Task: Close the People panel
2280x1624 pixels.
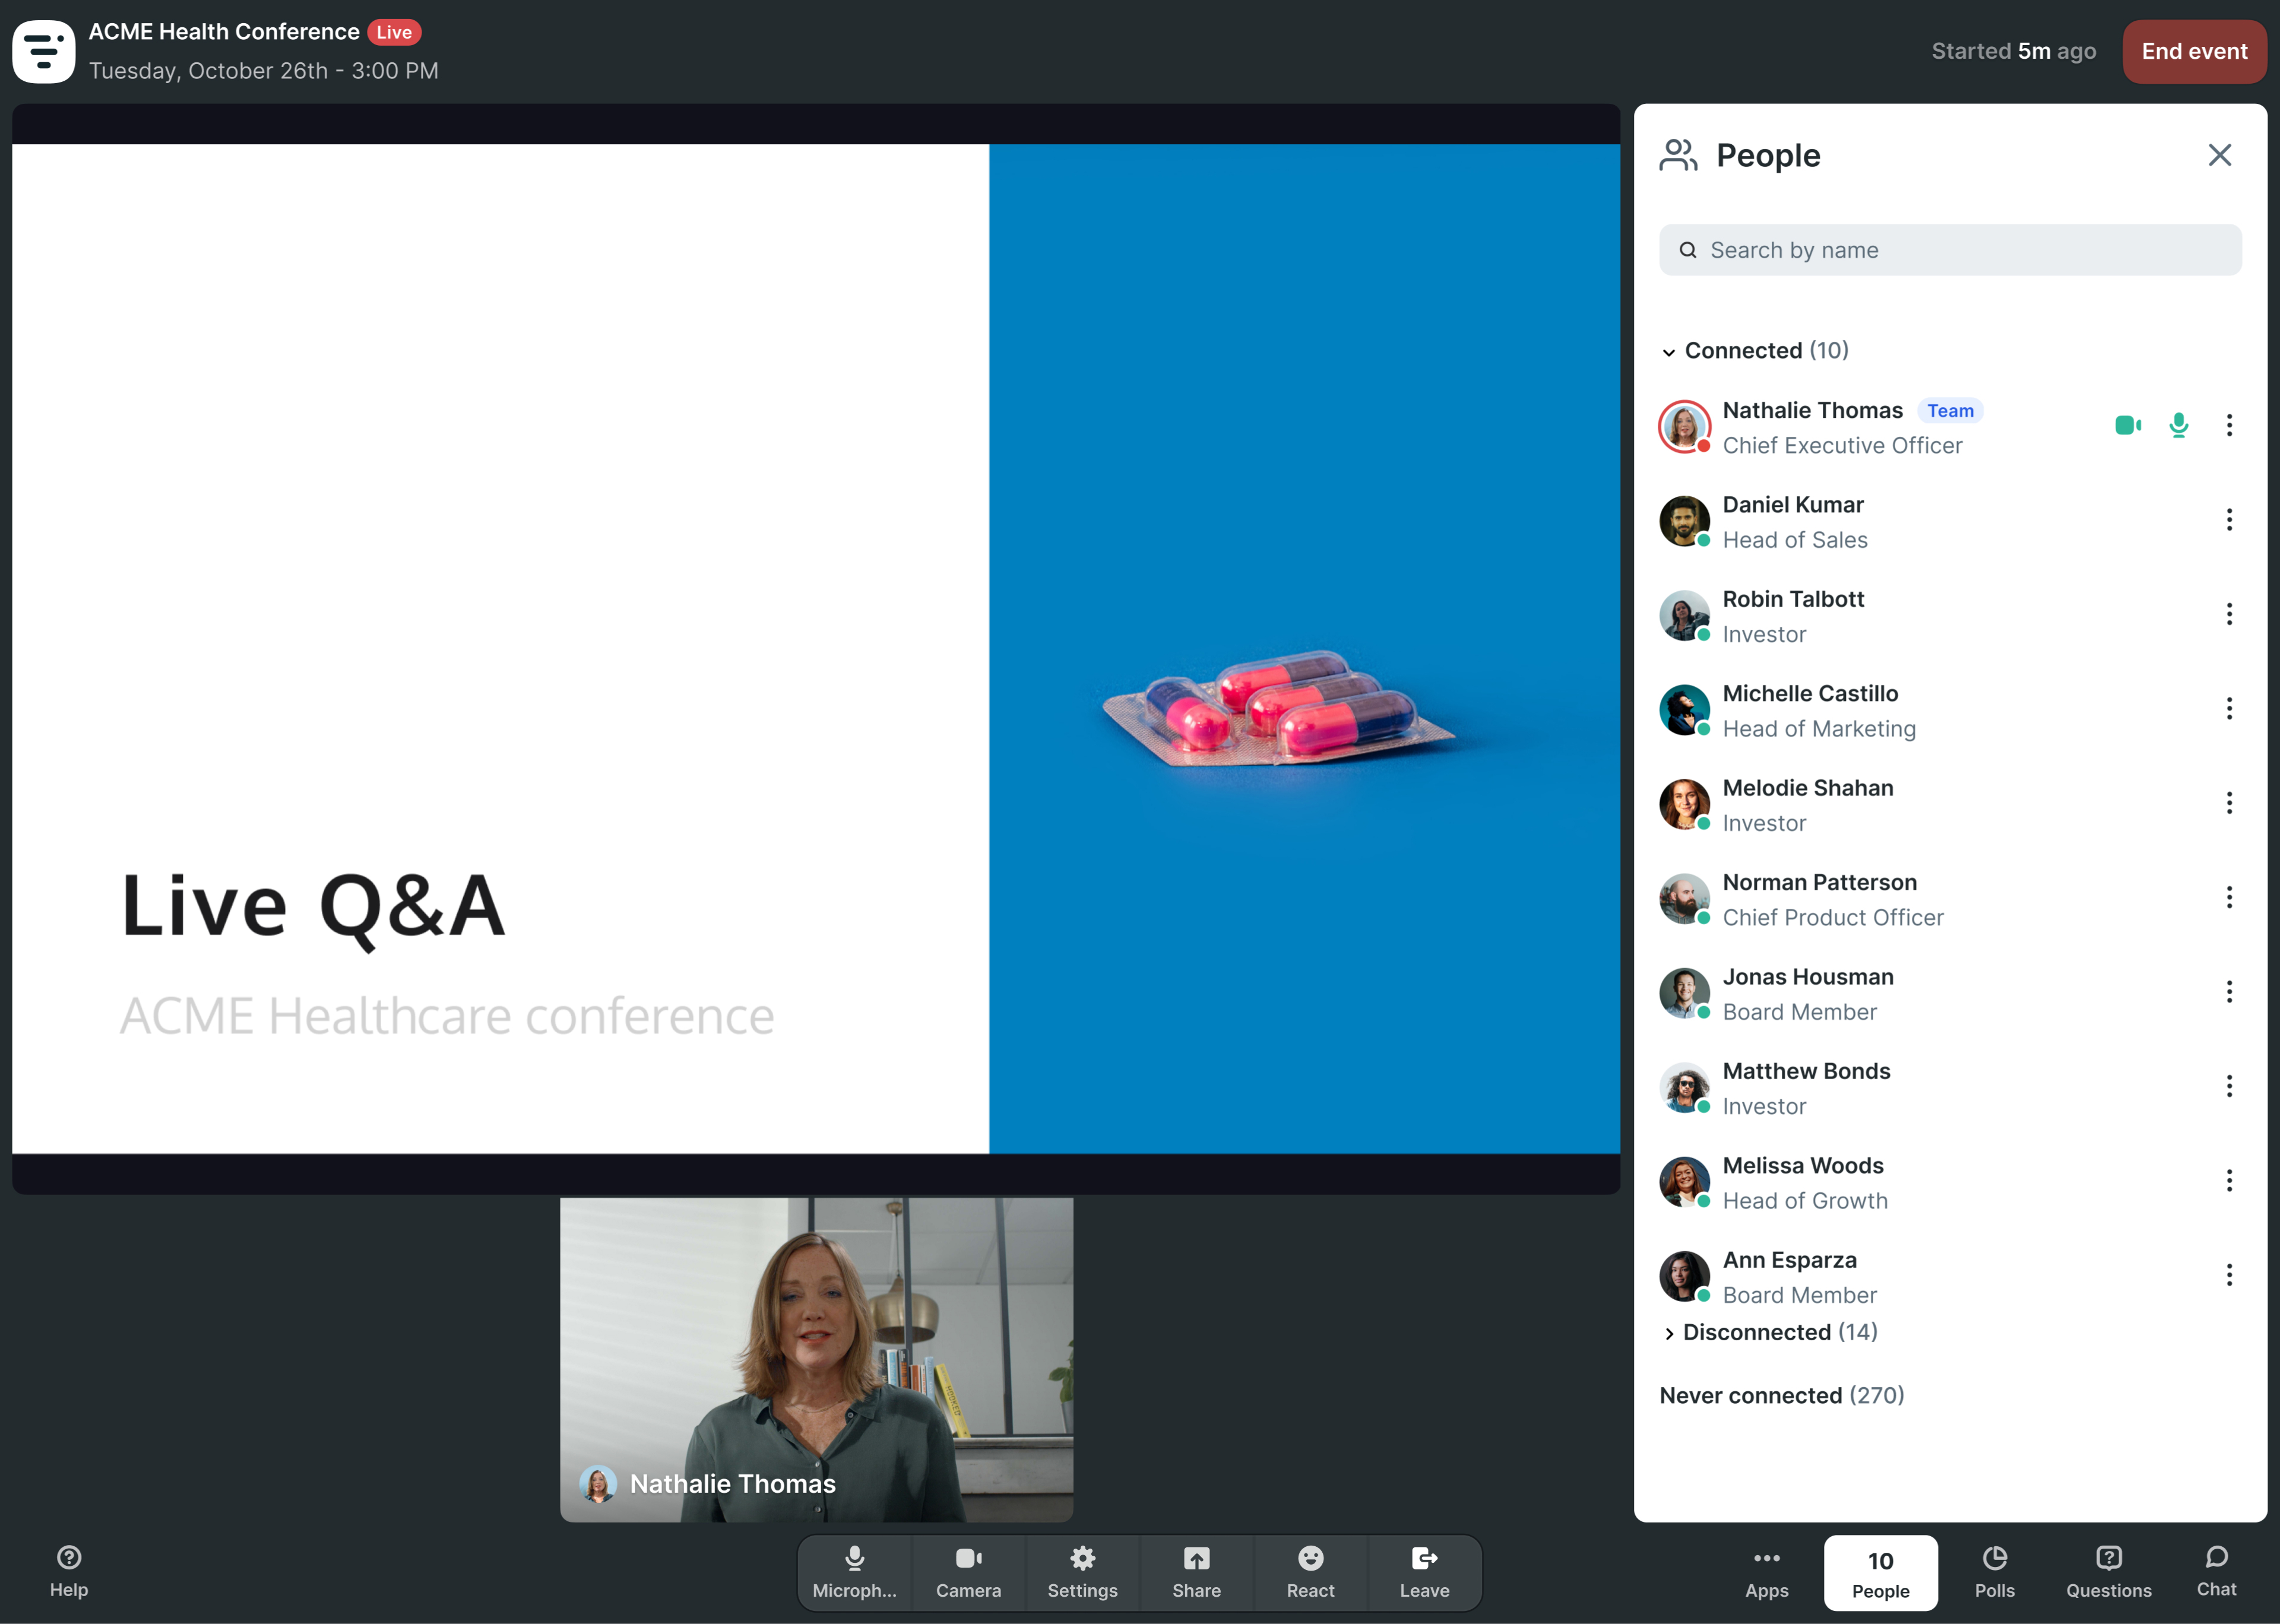Action: click(x=2219, y=155)
